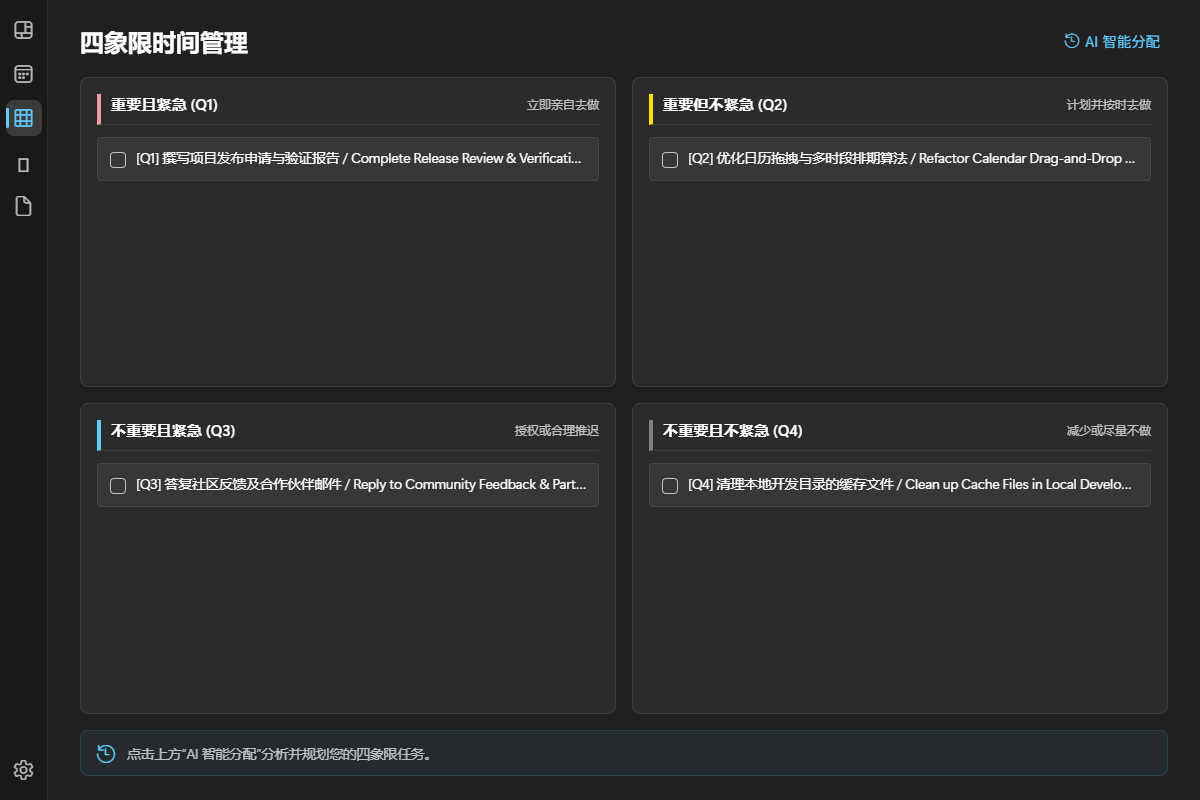Select the four-quadrant grid sidebar icon
1200x800 pixels.
coord(23,118)
